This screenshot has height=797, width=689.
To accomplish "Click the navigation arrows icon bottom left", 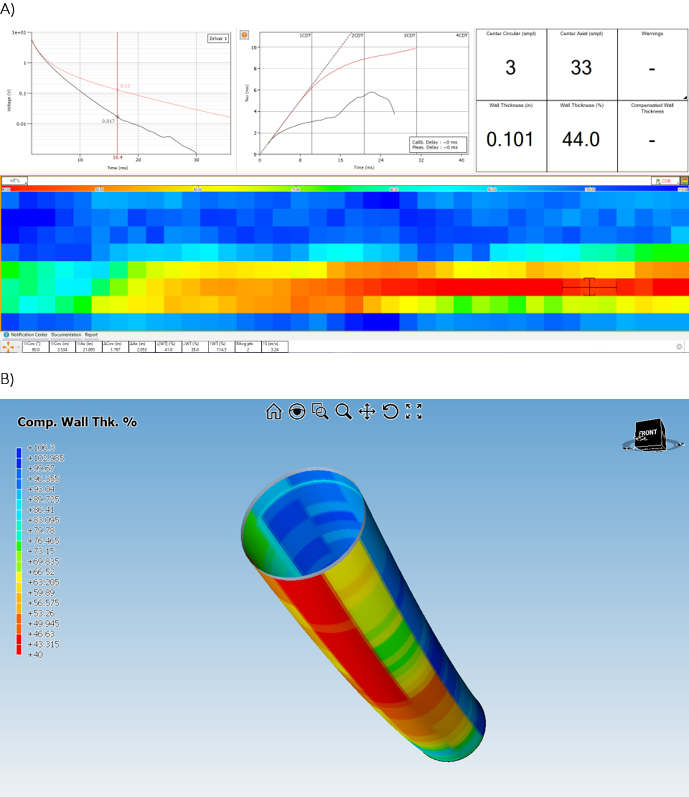I will [x=11, y=346].
